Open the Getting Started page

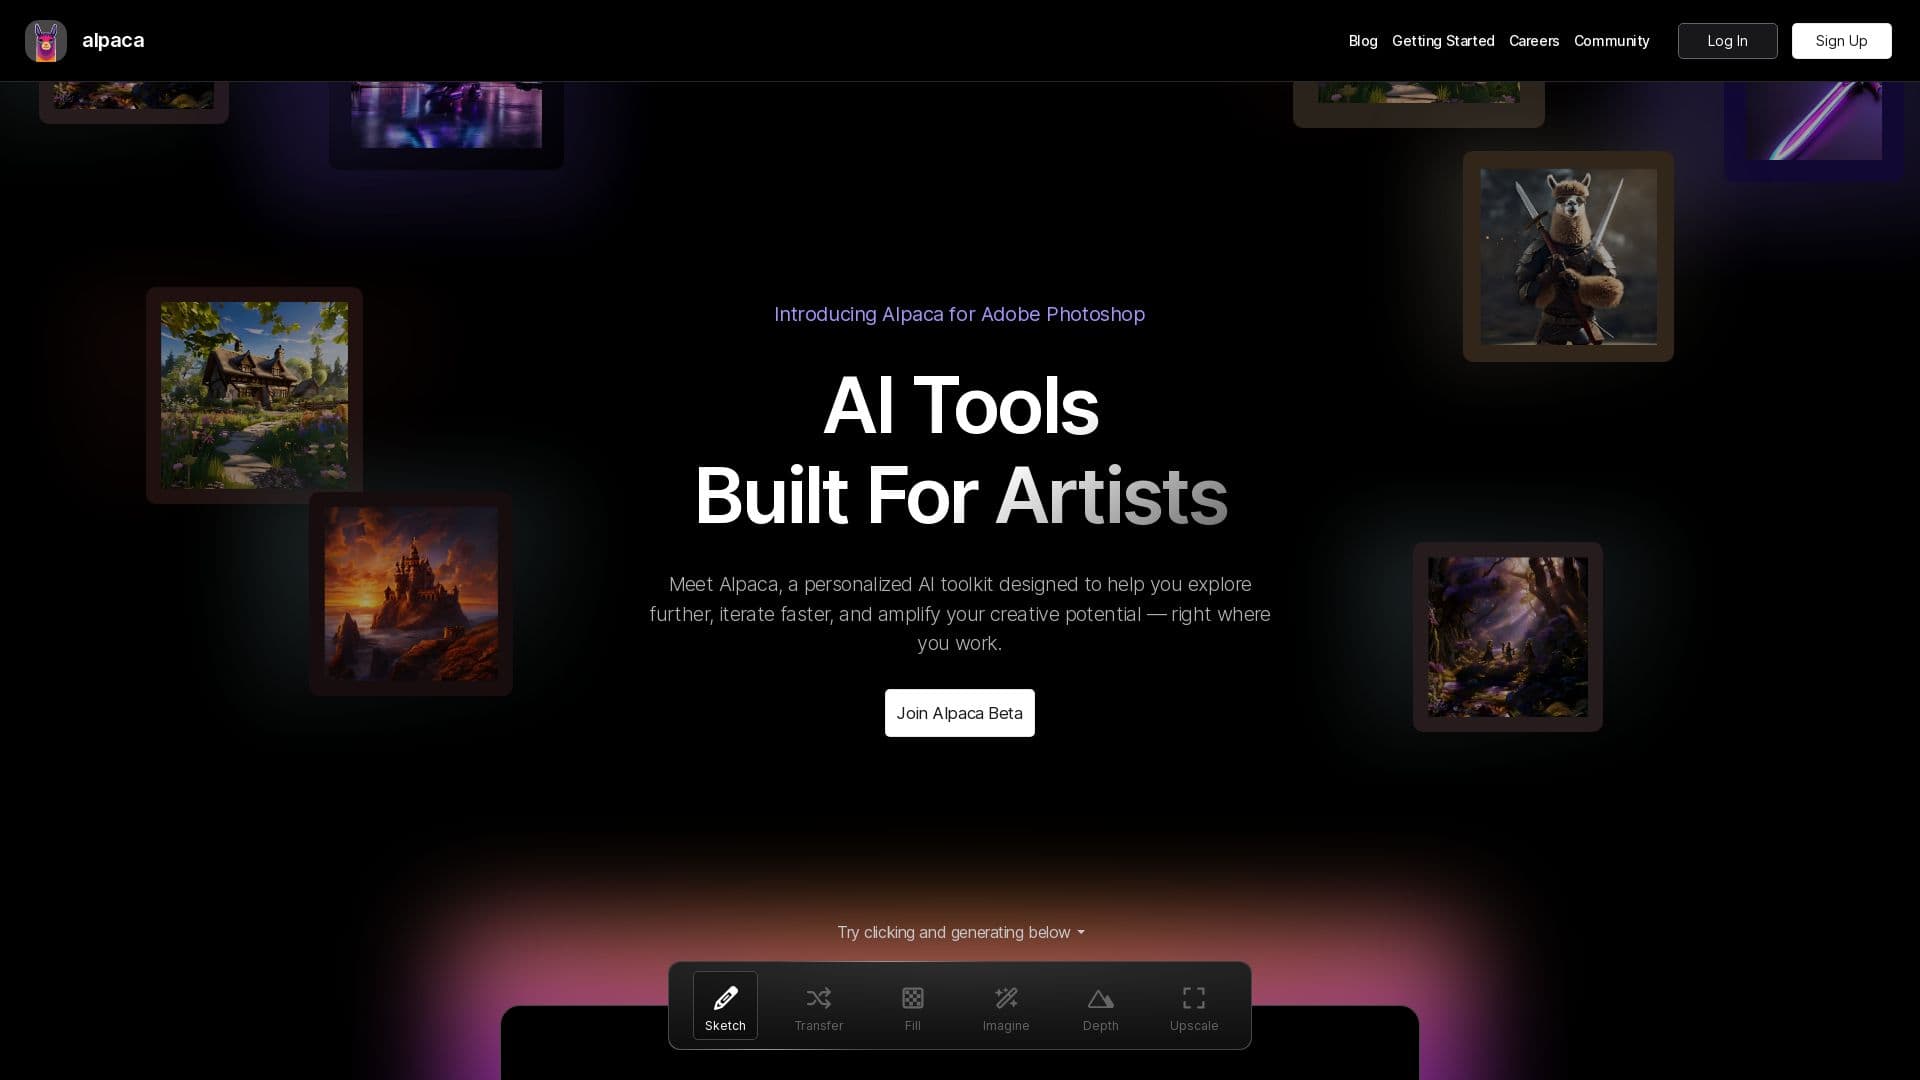click(x=1443, y=41)
